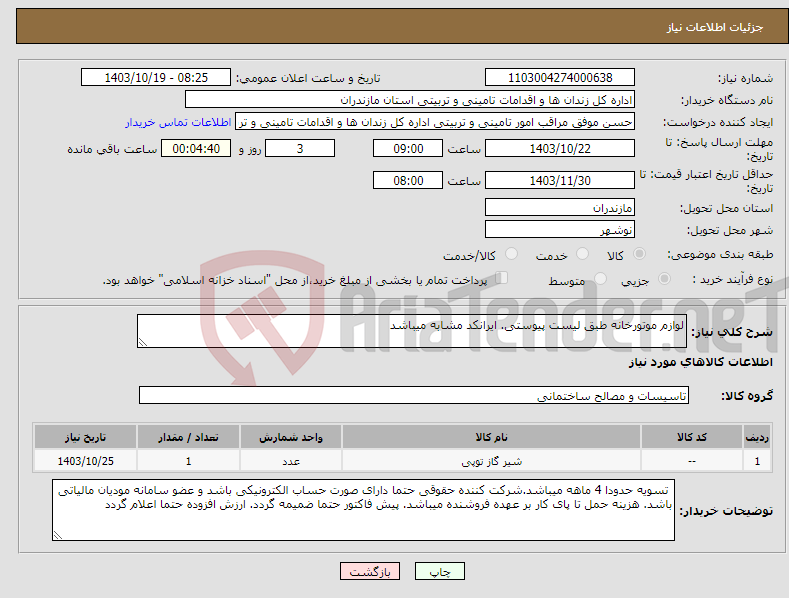Click the کد کالا column header
Image resolution: width=789 pixels, height=598 pixels.
pyautogui.click(x=692, y=437)
